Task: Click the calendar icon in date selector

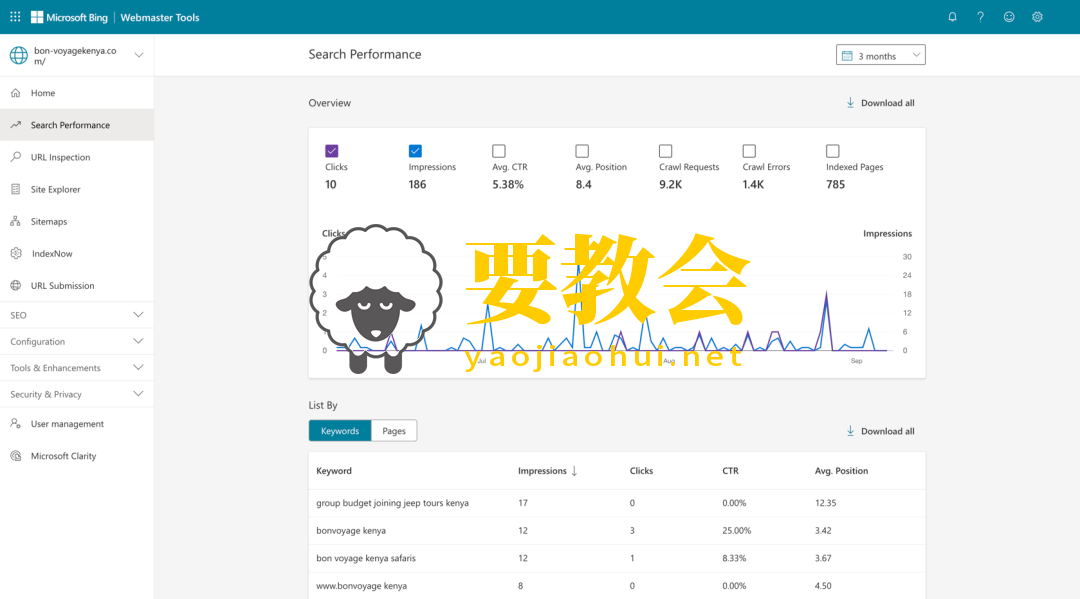Action: [x=847, y=56]
